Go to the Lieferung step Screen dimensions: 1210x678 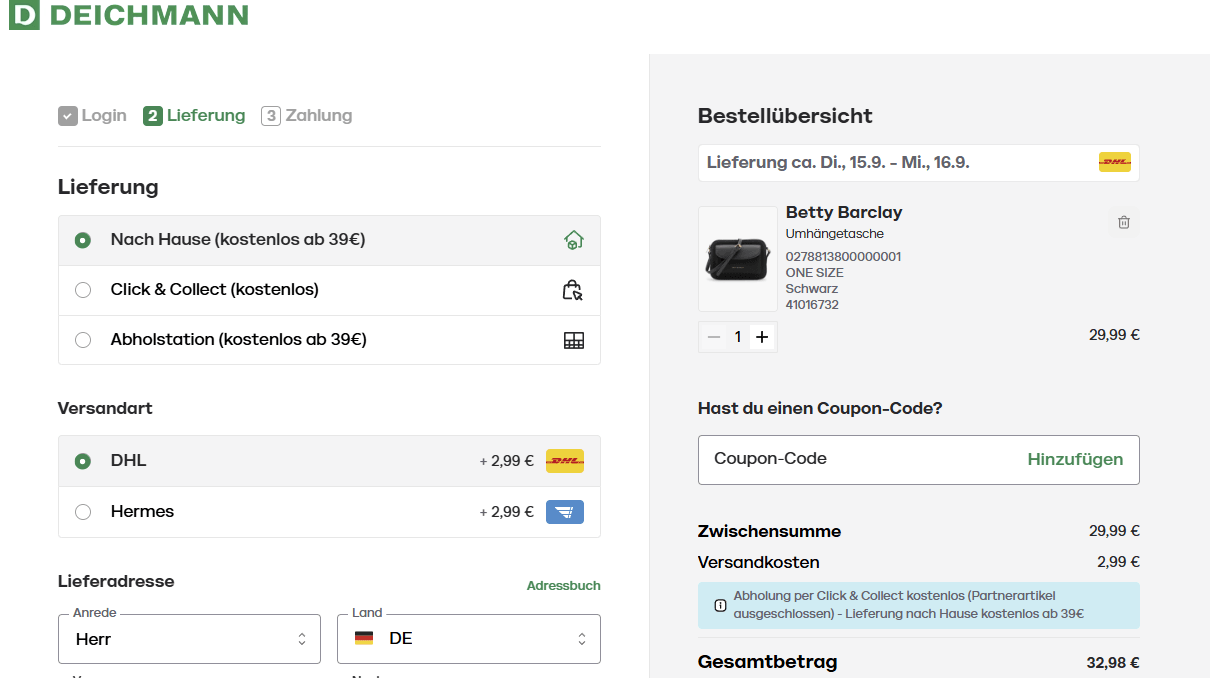point(194,116)
